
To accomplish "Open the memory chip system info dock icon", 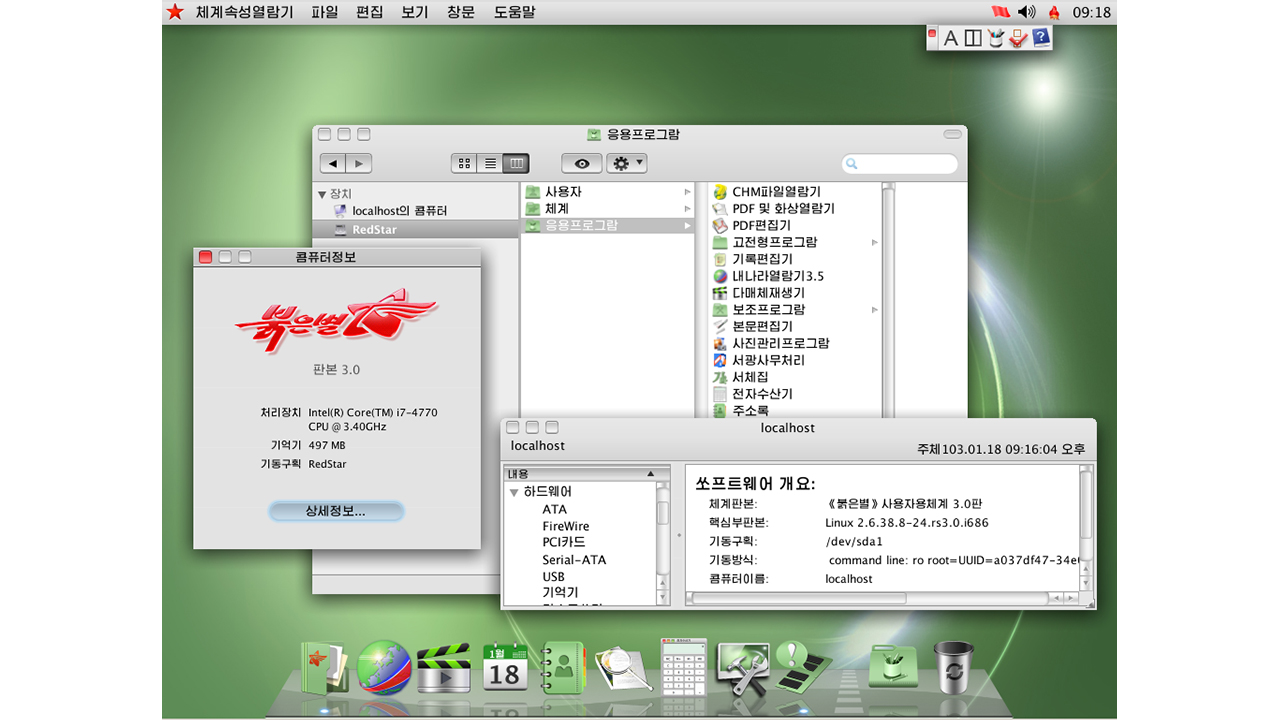I will coord(803,668).
